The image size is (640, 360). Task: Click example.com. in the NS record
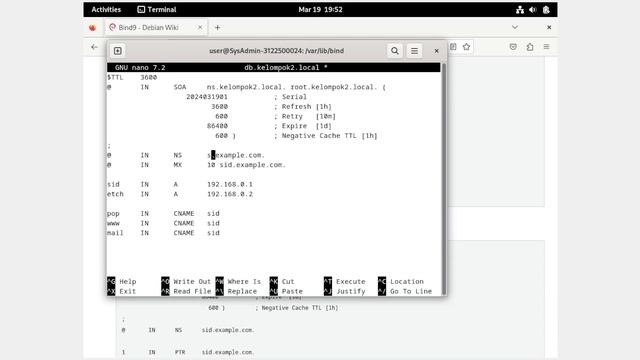tap(240, 155)
